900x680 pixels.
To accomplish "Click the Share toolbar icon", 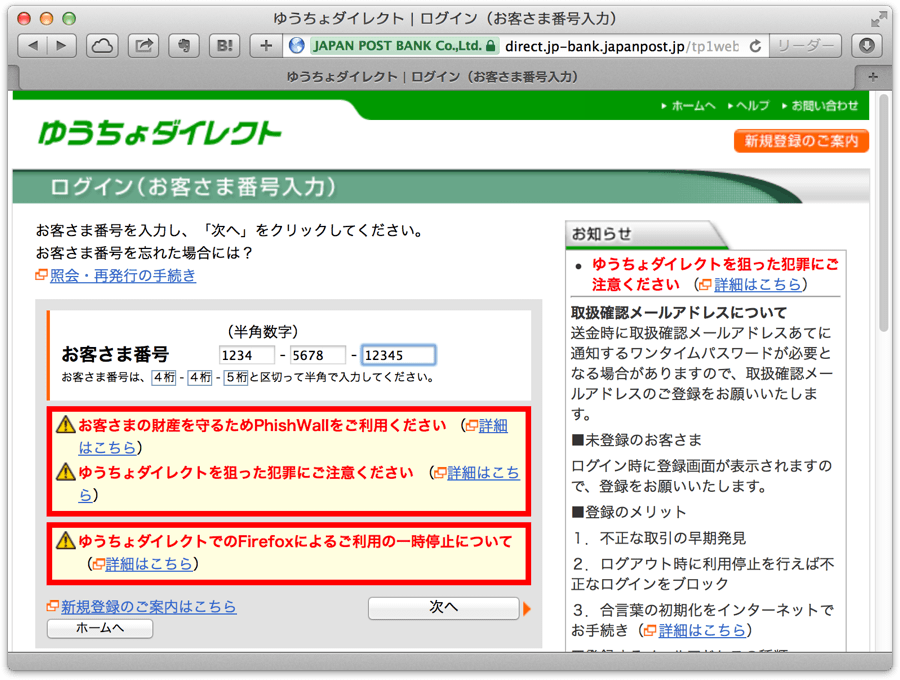I will tap(143, 45).
